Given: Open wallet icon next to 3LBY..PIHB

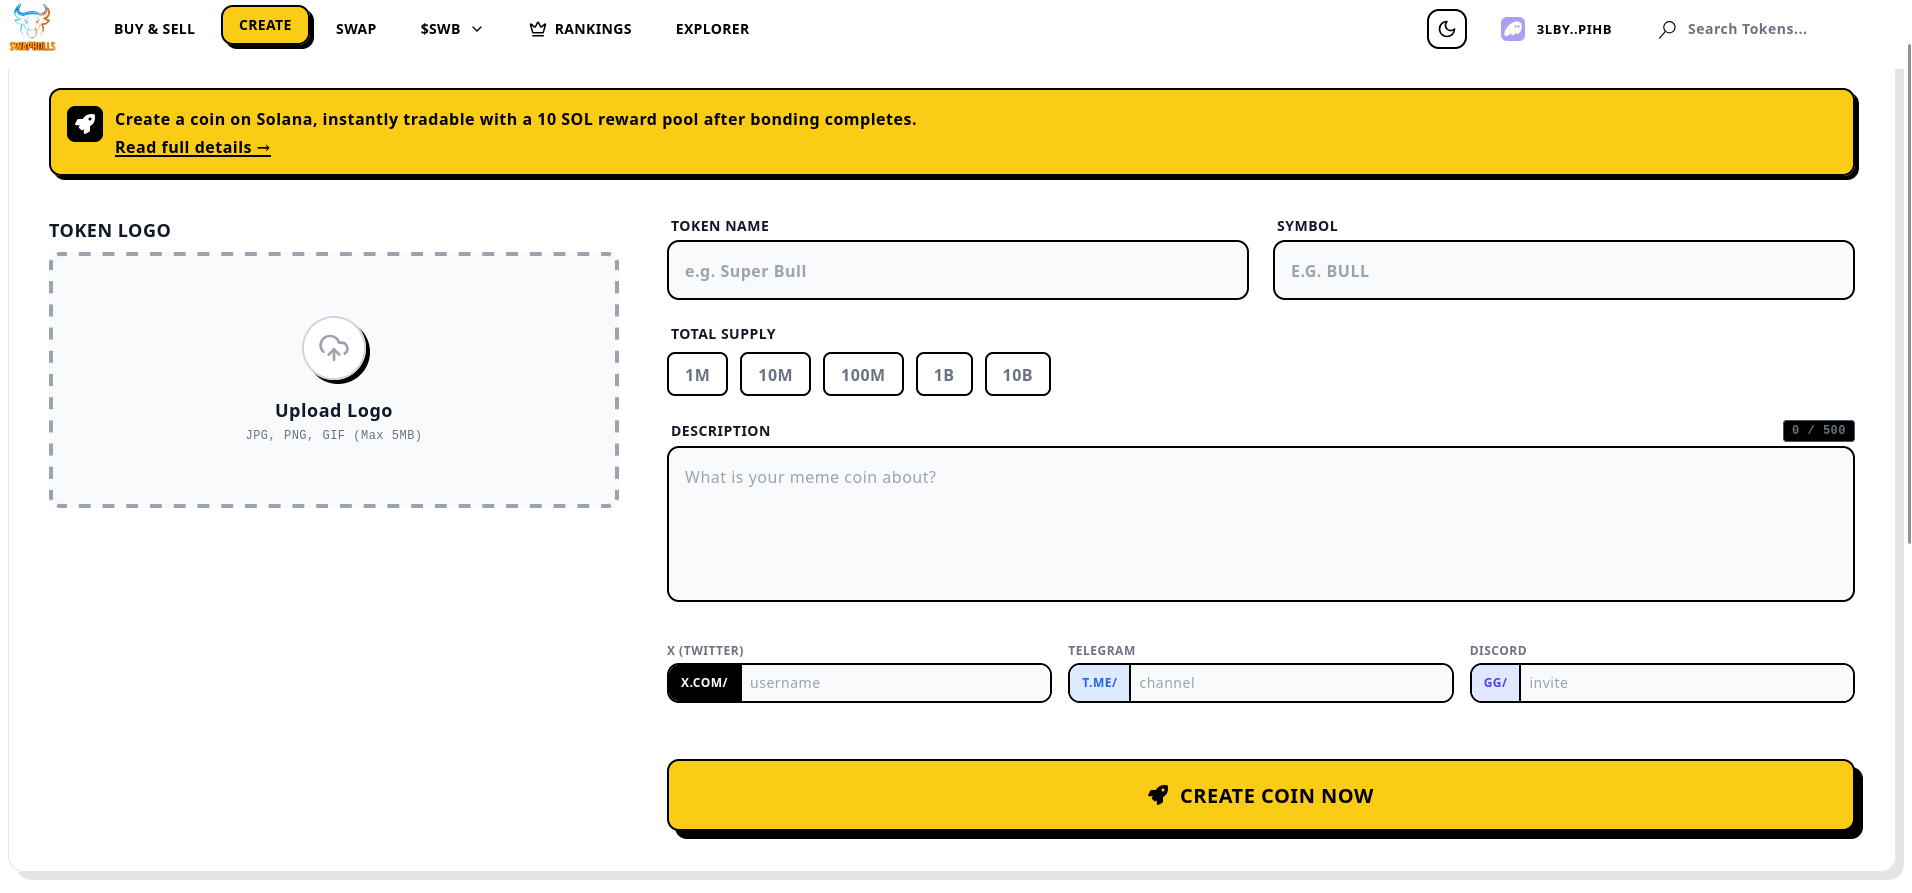Looking at the screenshot, I should pyautogui.click(x=1512, y=29).
